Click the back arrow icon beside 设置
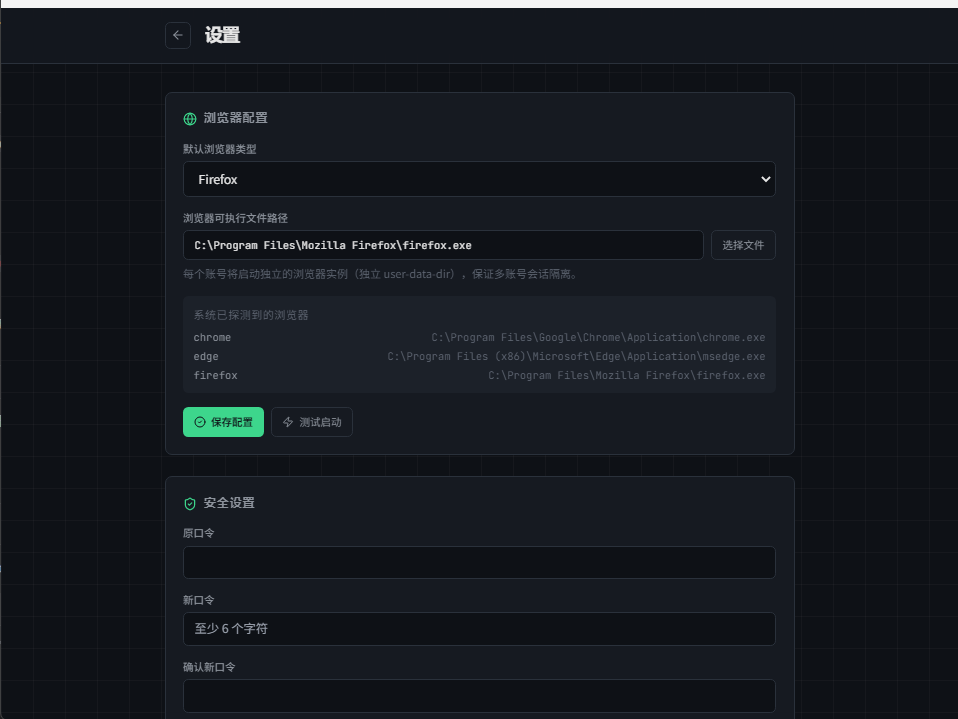 178,35
